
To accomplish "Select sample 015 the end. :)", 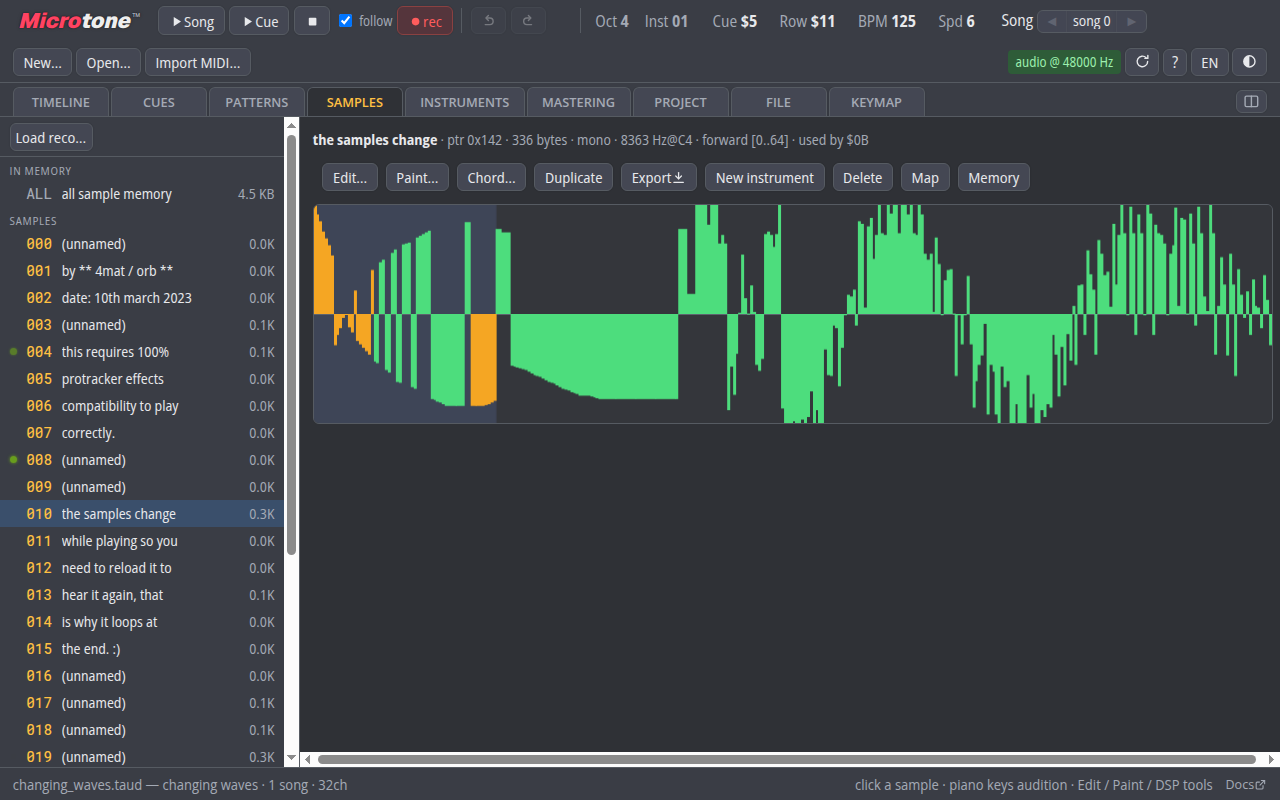I will pos(142,649).
